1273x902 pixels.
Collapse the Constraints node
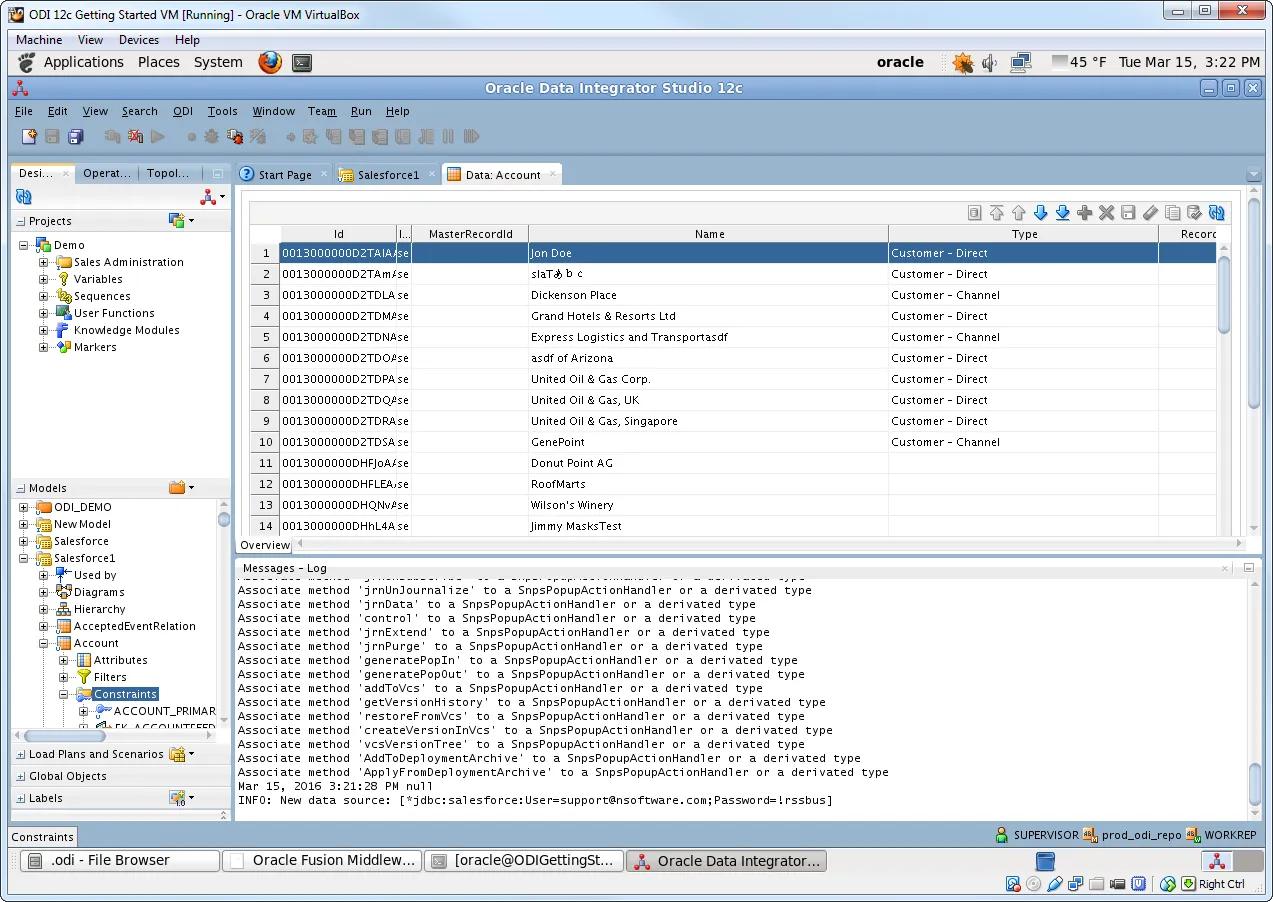click(64, 694)
